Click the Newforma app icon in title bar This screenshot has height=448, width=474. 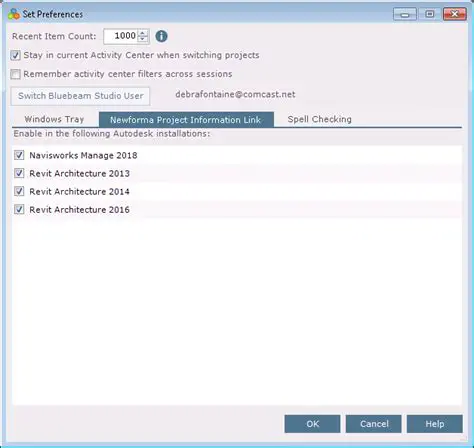point(14,14)
